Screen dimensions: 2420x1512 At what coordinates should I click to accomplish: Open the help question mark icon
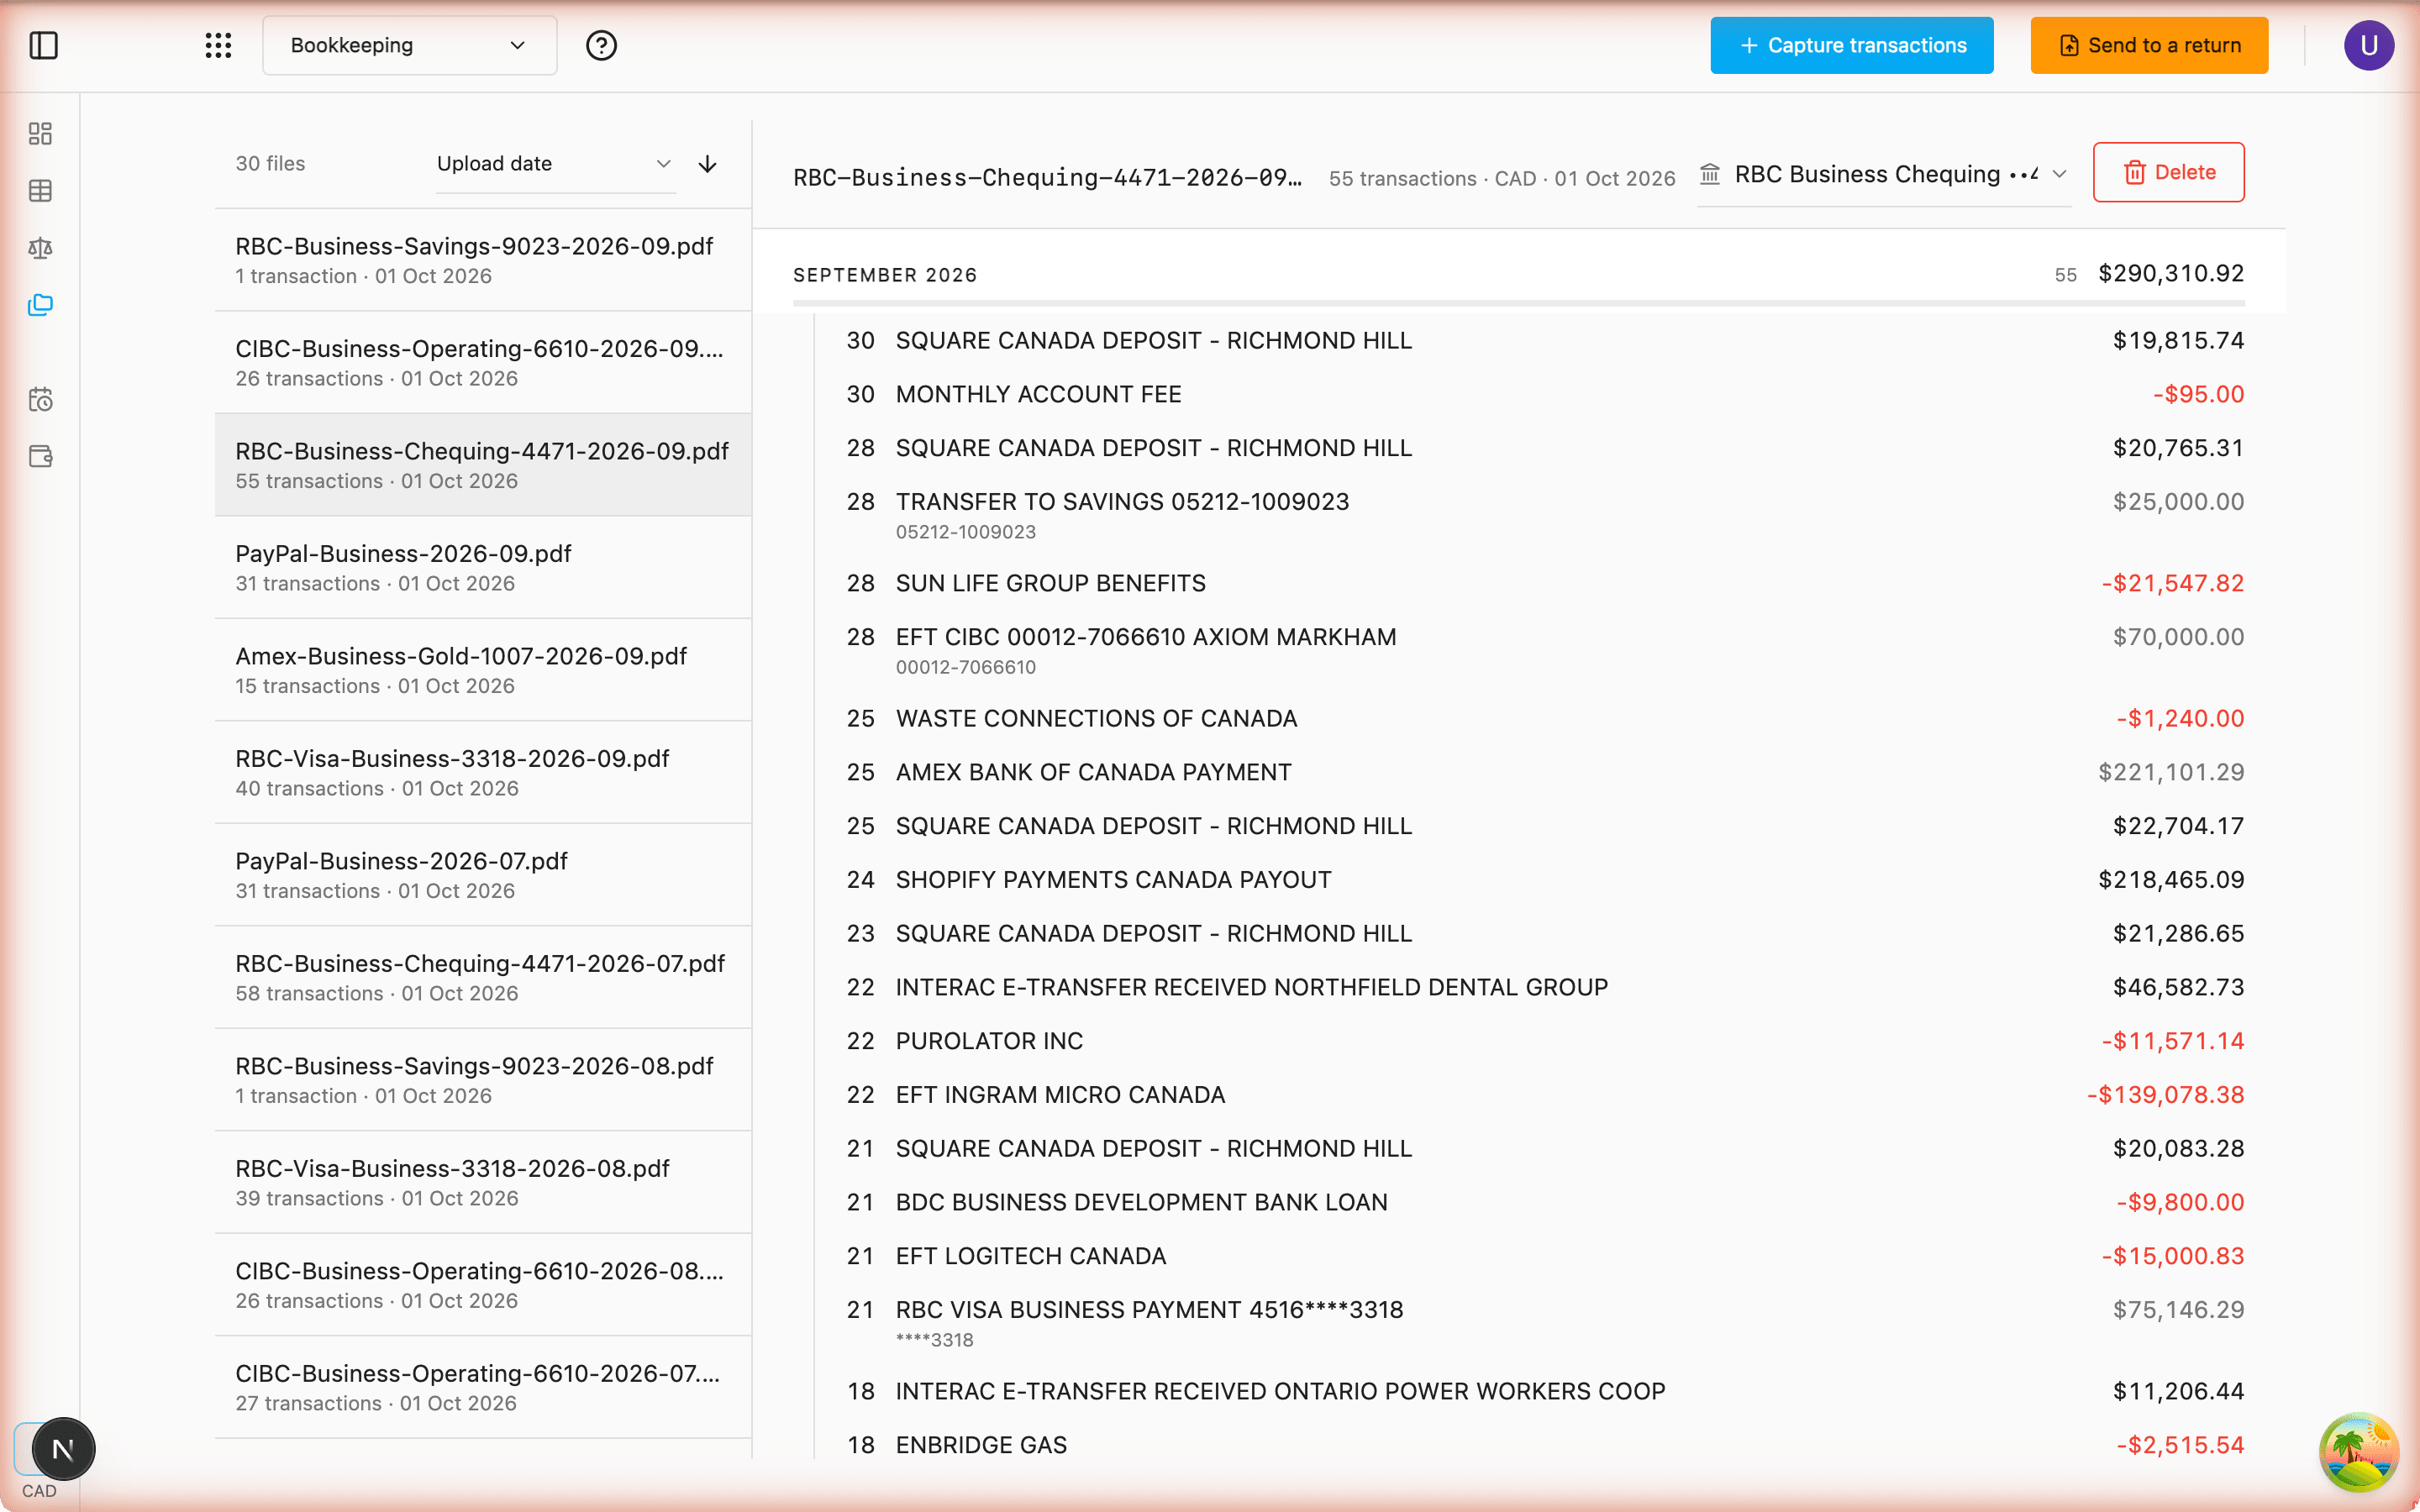coord(601,45)
